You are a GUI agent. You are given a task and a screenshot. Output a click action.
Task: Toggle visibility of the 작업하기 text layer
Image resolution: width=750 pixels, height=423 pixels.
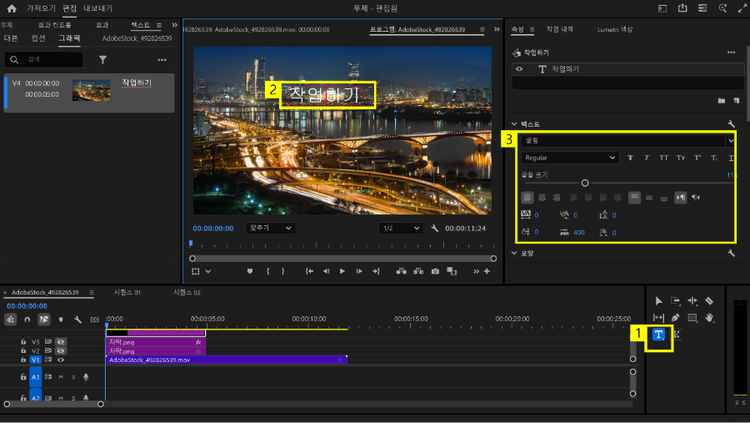pyautogui.click(x=520, y=69)
